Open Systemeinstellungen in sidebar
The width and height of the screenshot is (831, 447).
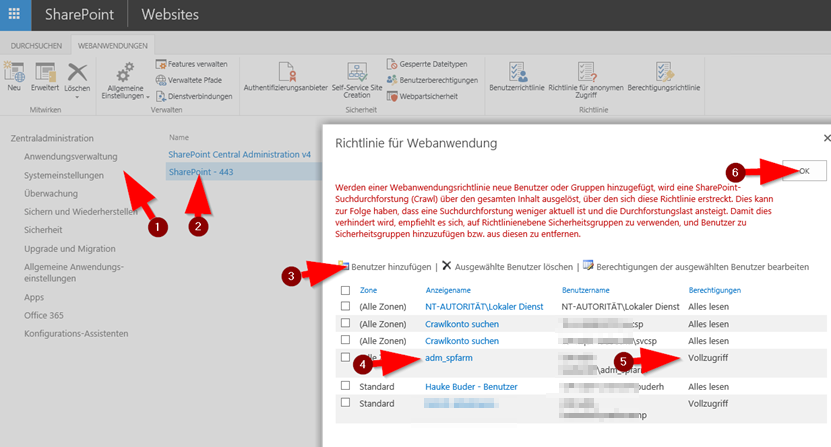point(64,175)
